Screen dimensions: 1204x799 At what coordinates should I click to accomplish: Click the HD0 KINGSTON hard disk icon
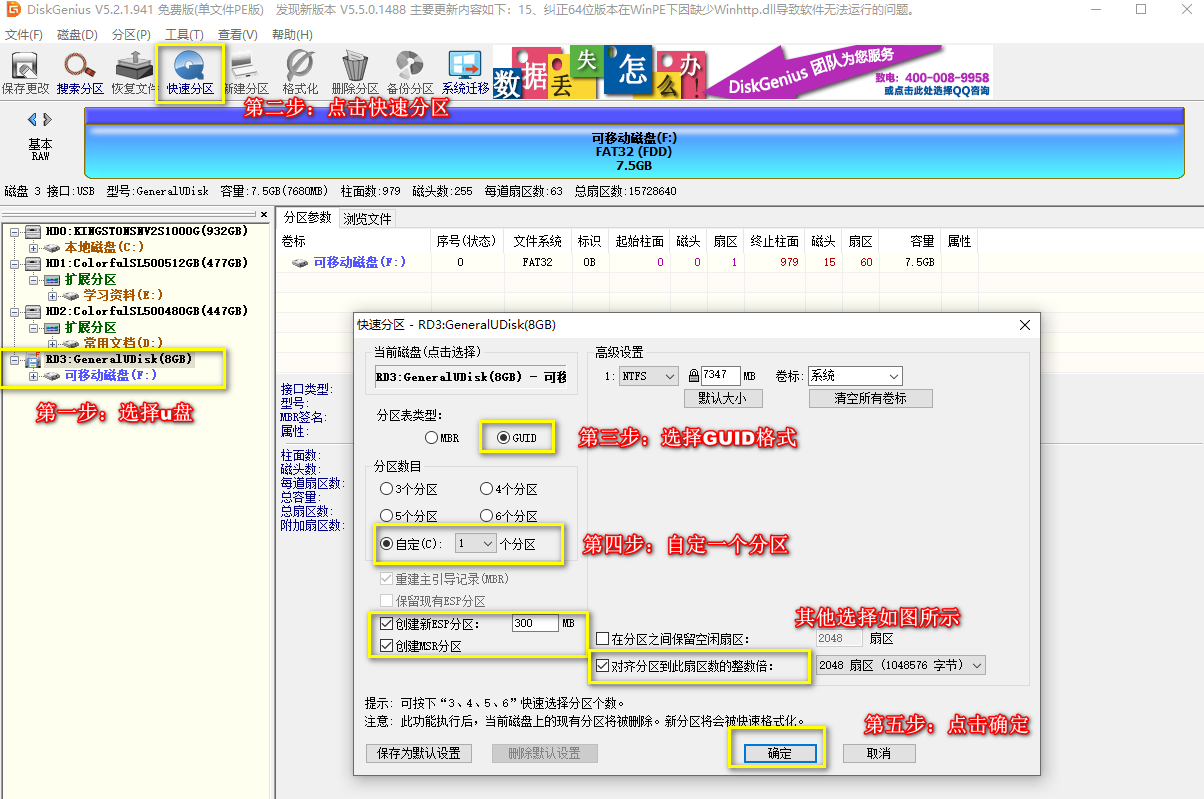[x=33, y=231]
